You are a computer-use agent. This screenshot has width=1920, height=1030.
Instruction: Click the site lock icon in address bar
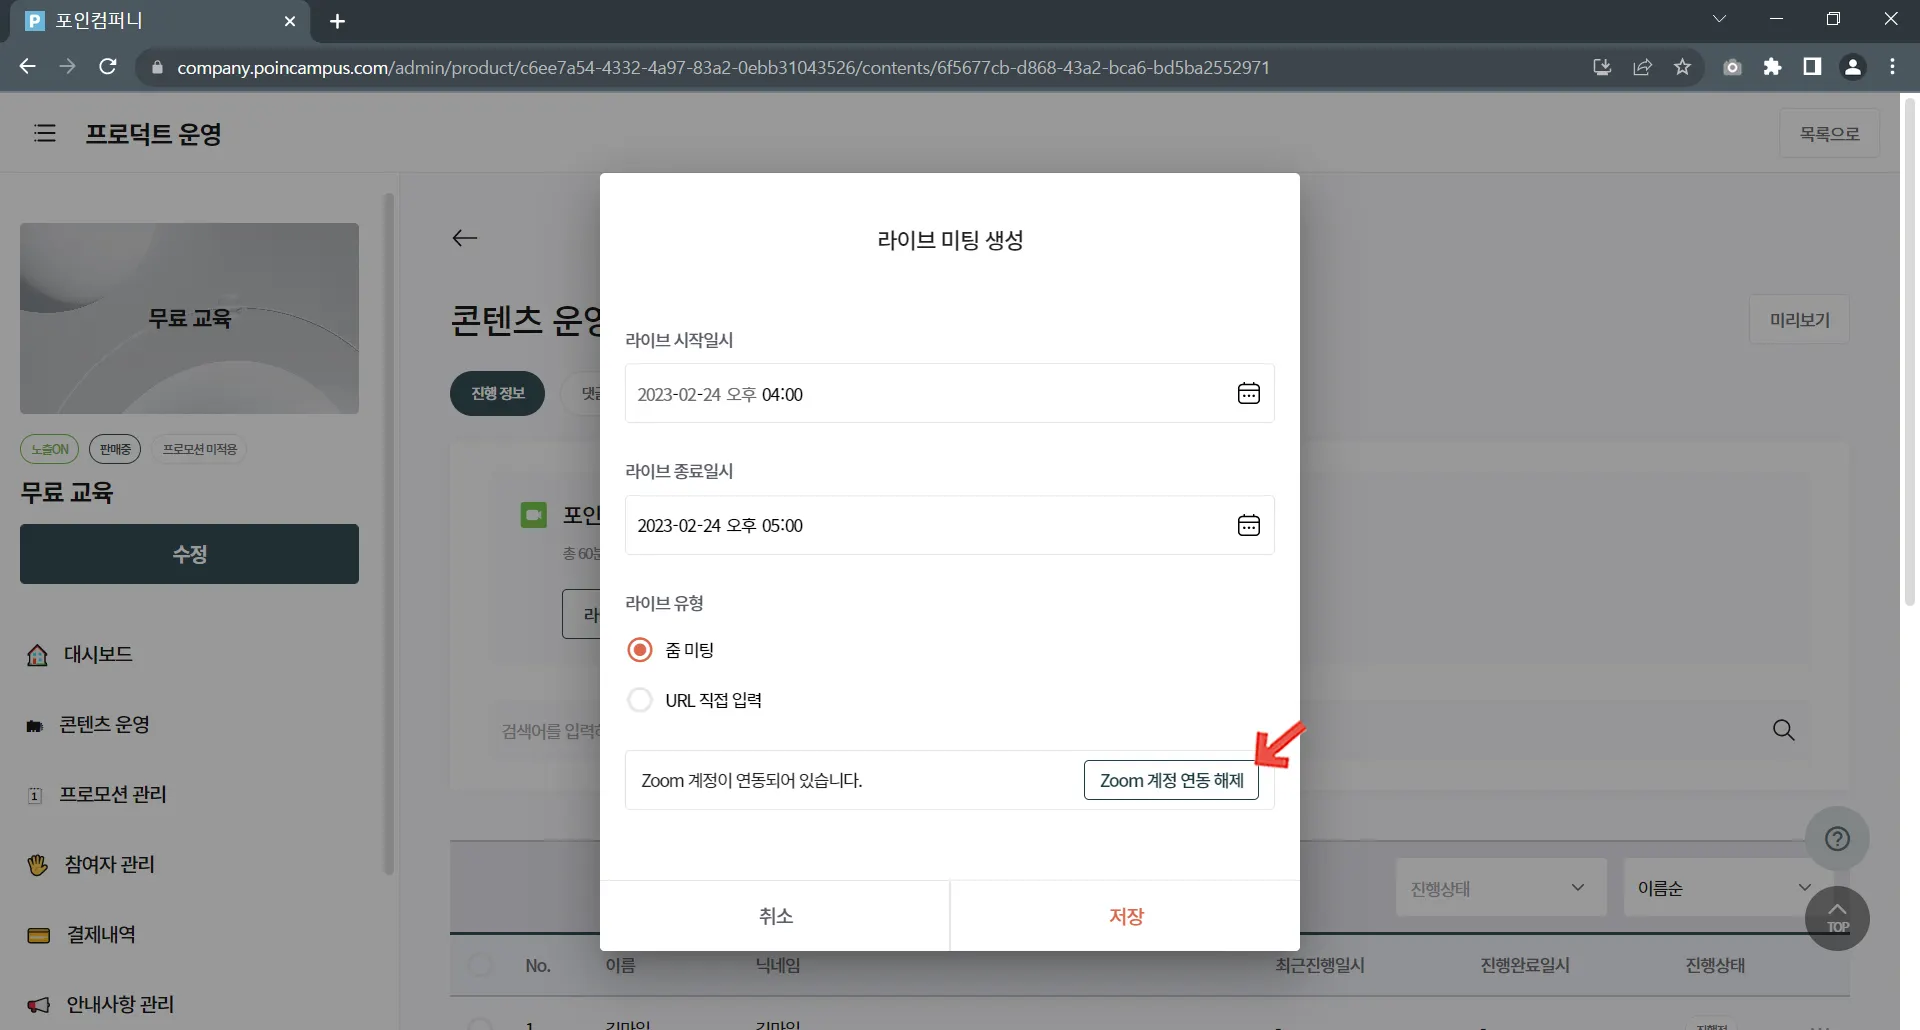[156, 68]
